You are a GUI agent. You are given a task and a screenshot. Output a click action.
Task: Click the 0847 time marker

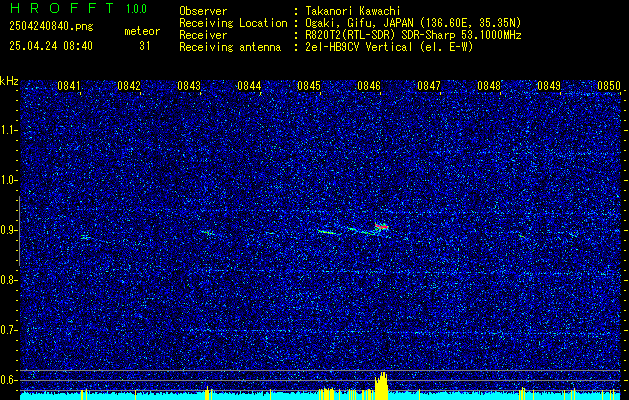click(429, 86)
